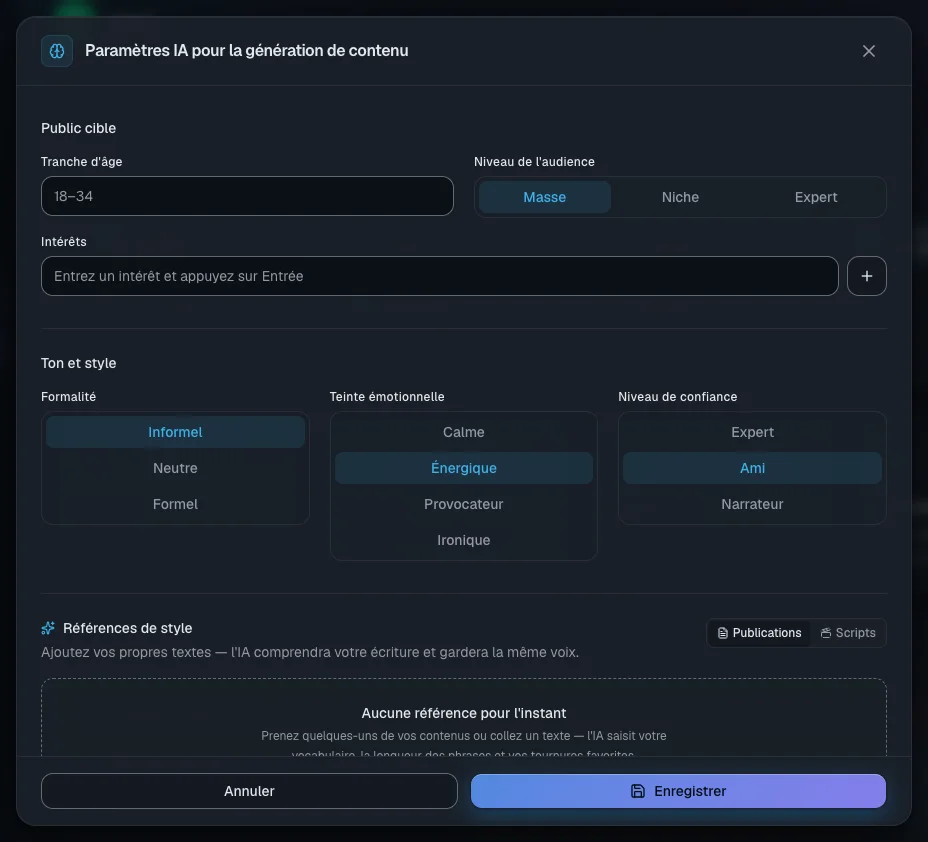Pick Calme emotional tone

click(x=463, y=432)
